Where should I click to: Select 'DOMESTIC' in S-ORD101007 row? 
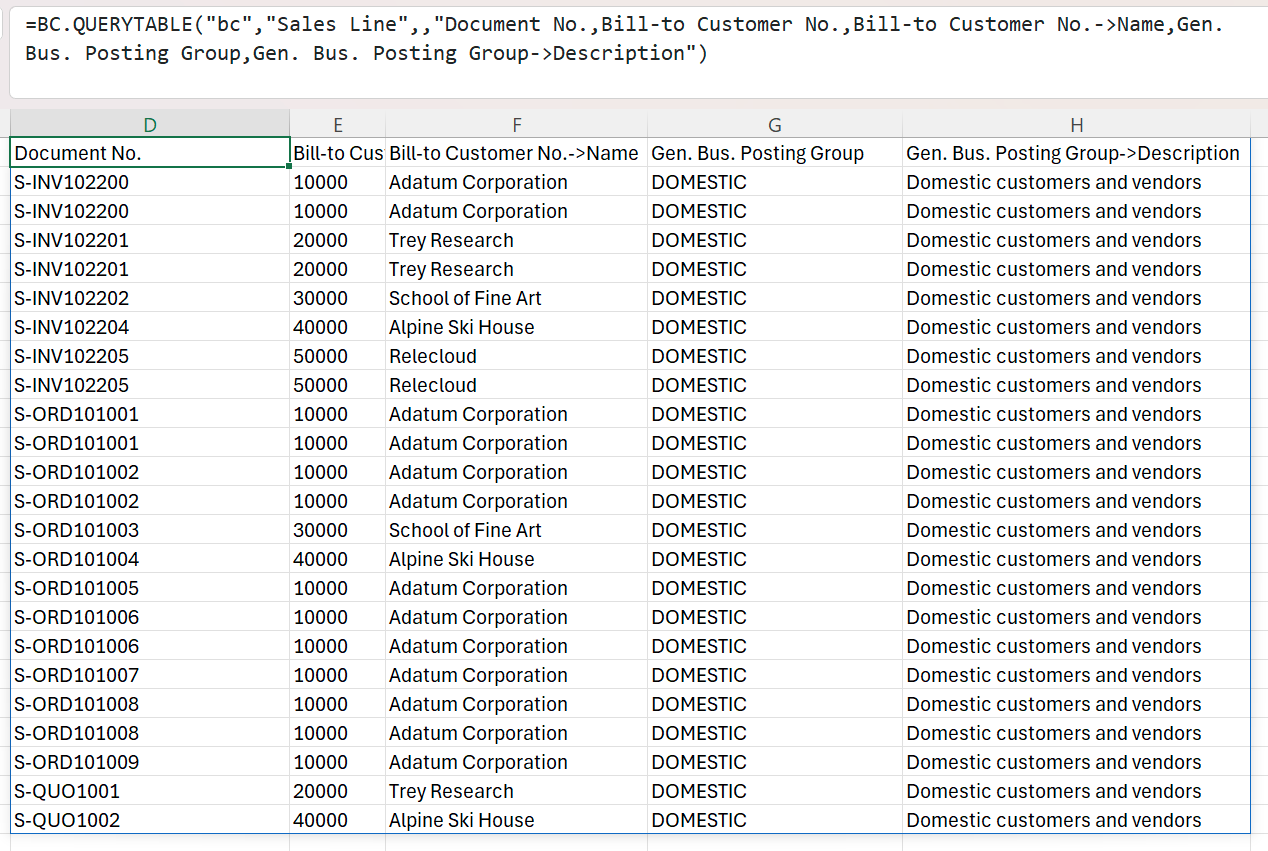pyautogui.click(x=775, y=675)
